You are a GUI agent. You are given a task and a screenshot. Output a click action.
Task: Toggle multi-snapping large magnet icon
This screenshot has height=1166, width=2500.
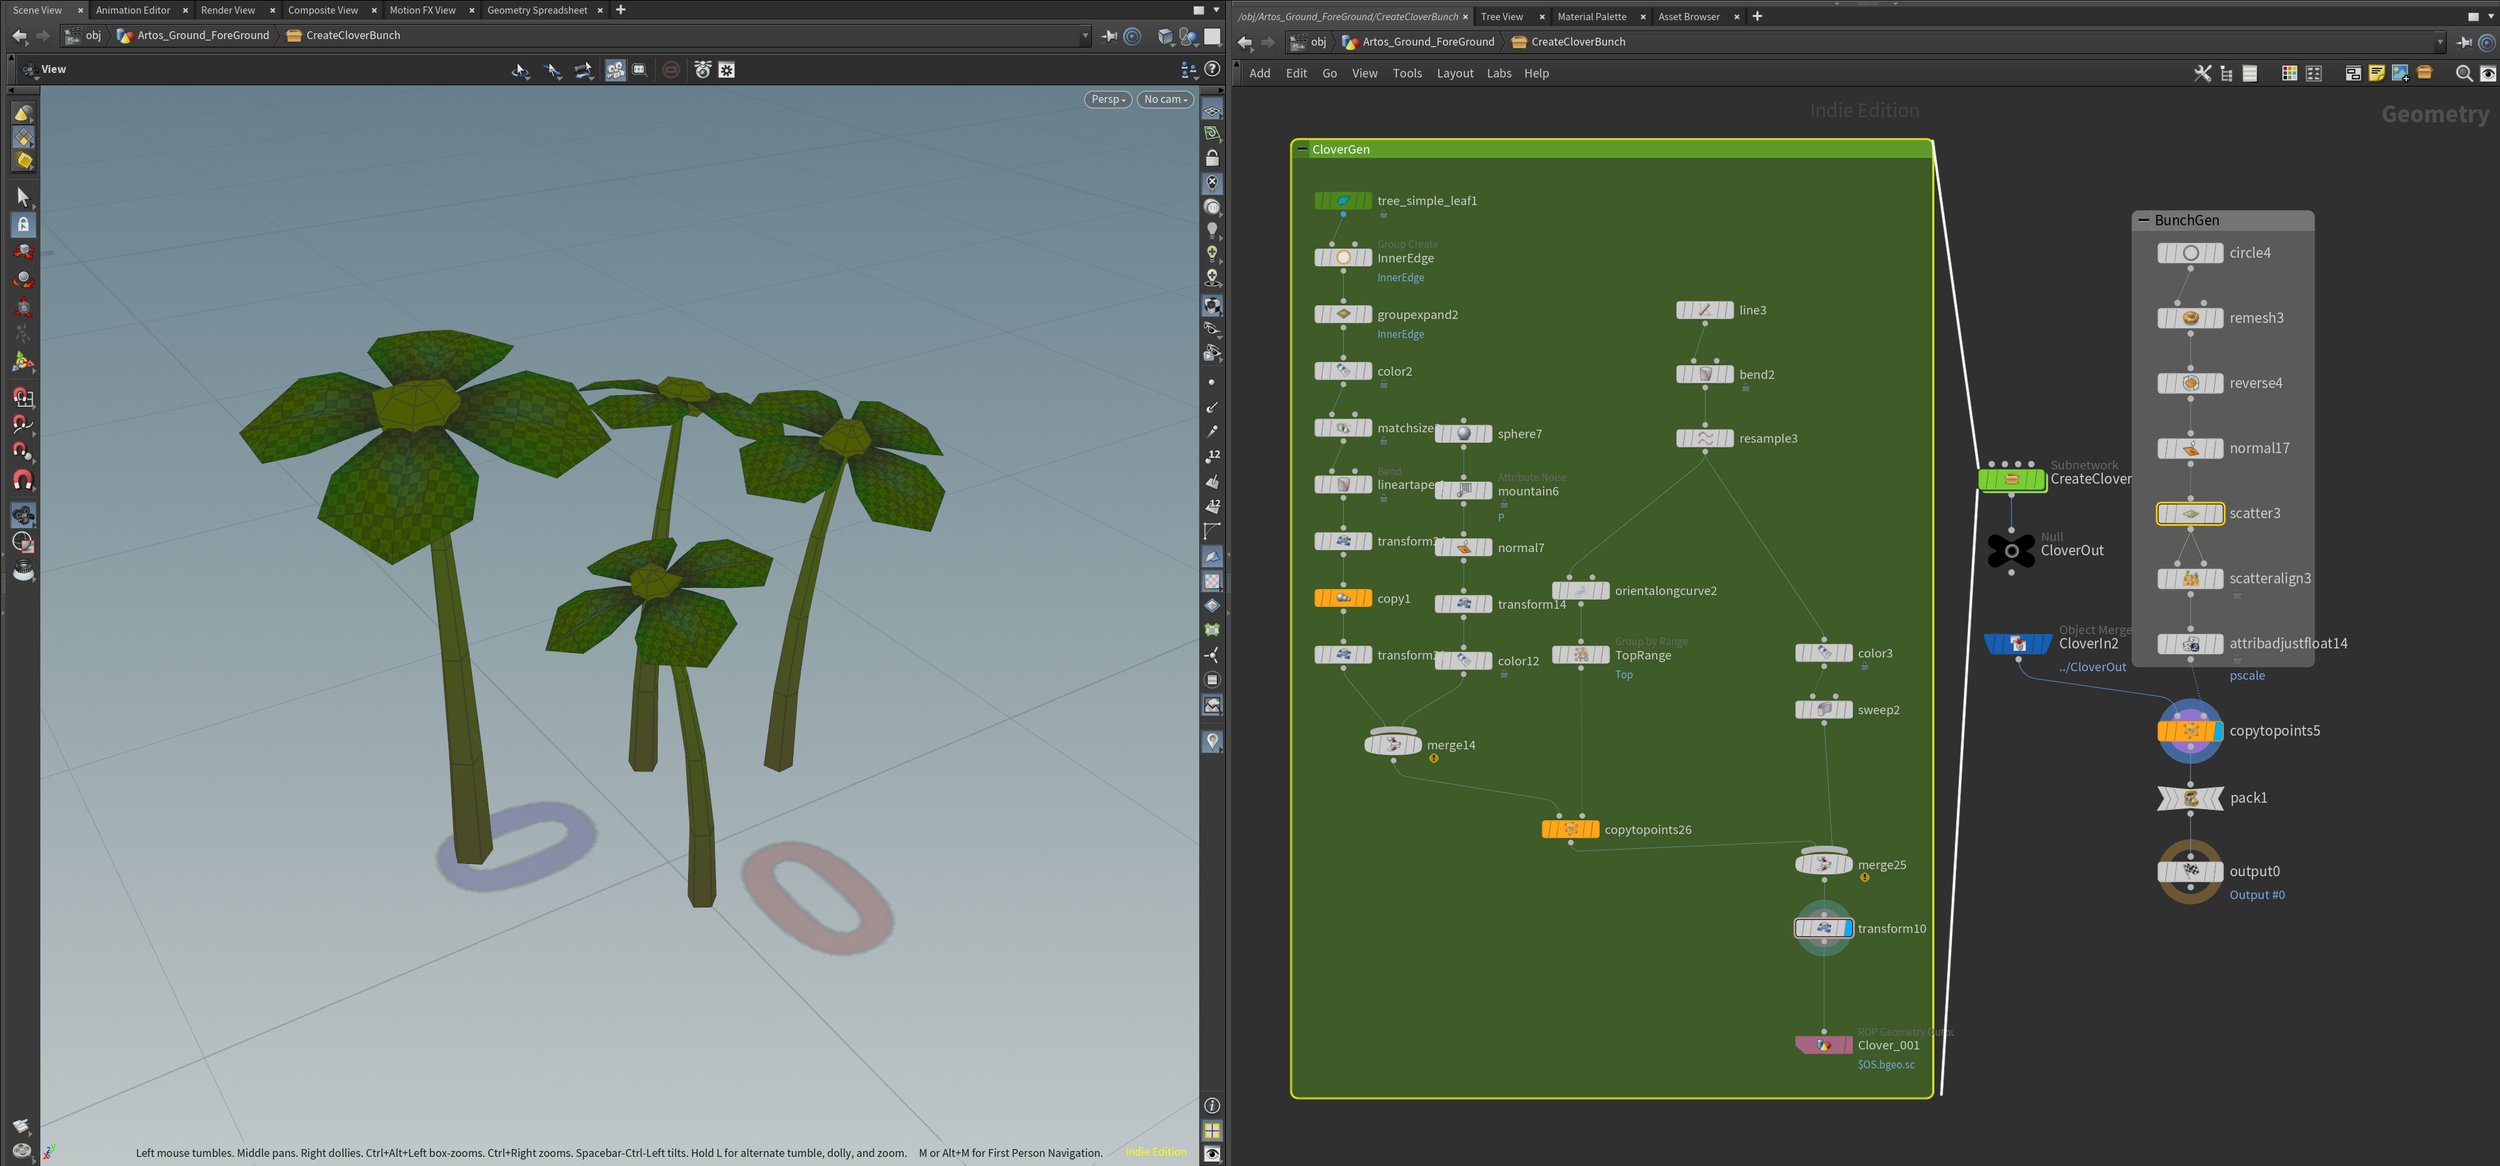click(23, 480)
